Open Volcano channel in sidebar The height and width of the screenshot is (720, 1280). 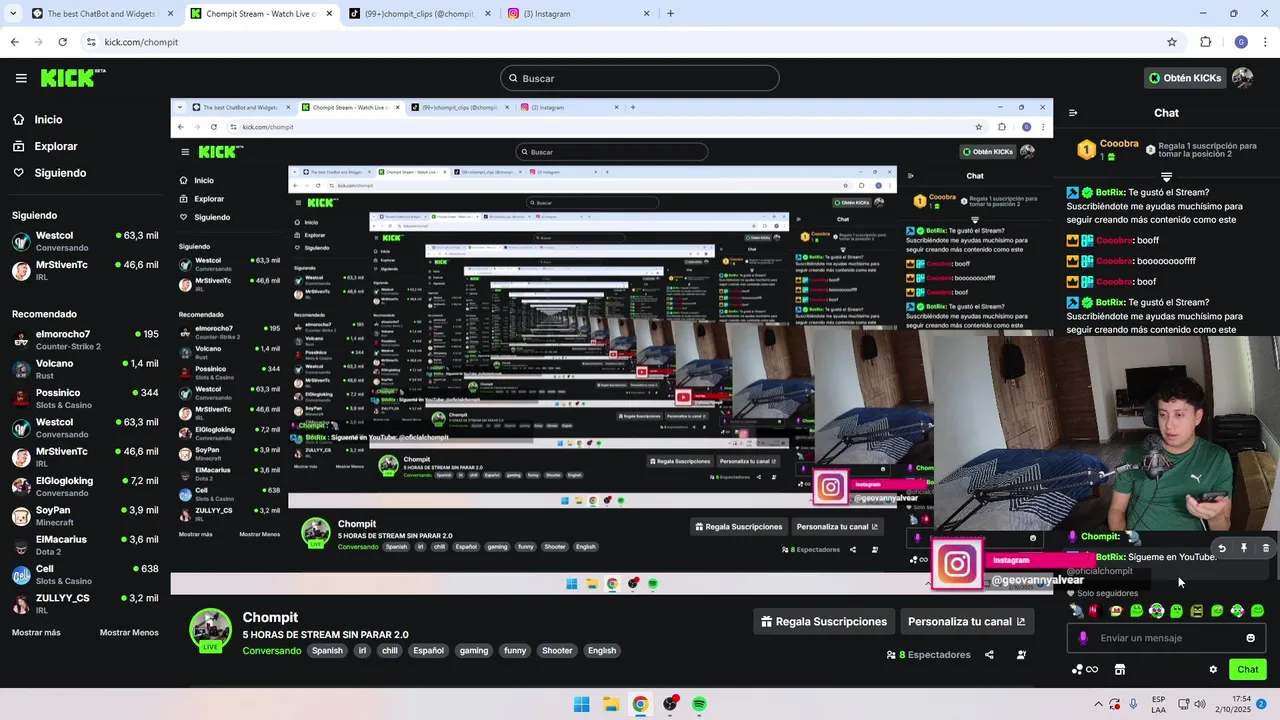85,369
